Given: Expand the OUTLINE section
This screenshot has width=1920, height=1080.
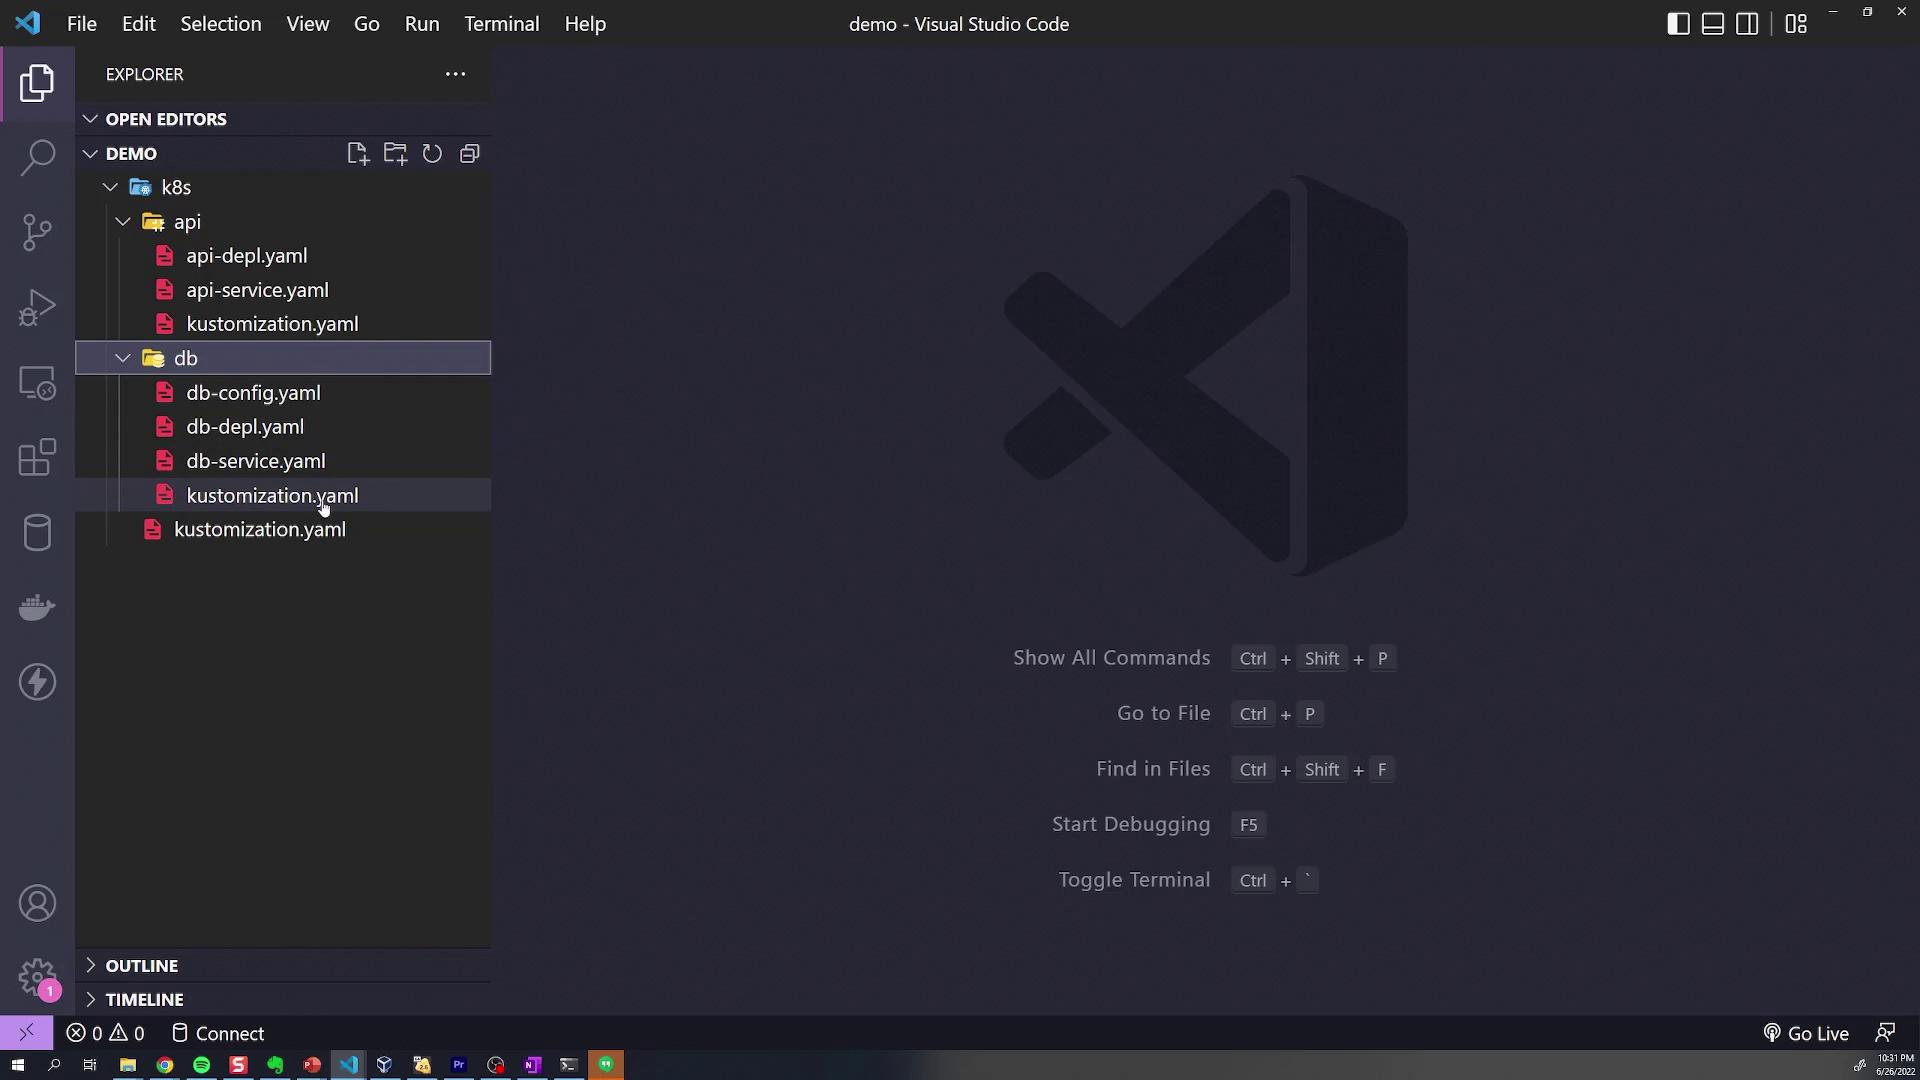Looking at the screenshot, I should 141,966.
